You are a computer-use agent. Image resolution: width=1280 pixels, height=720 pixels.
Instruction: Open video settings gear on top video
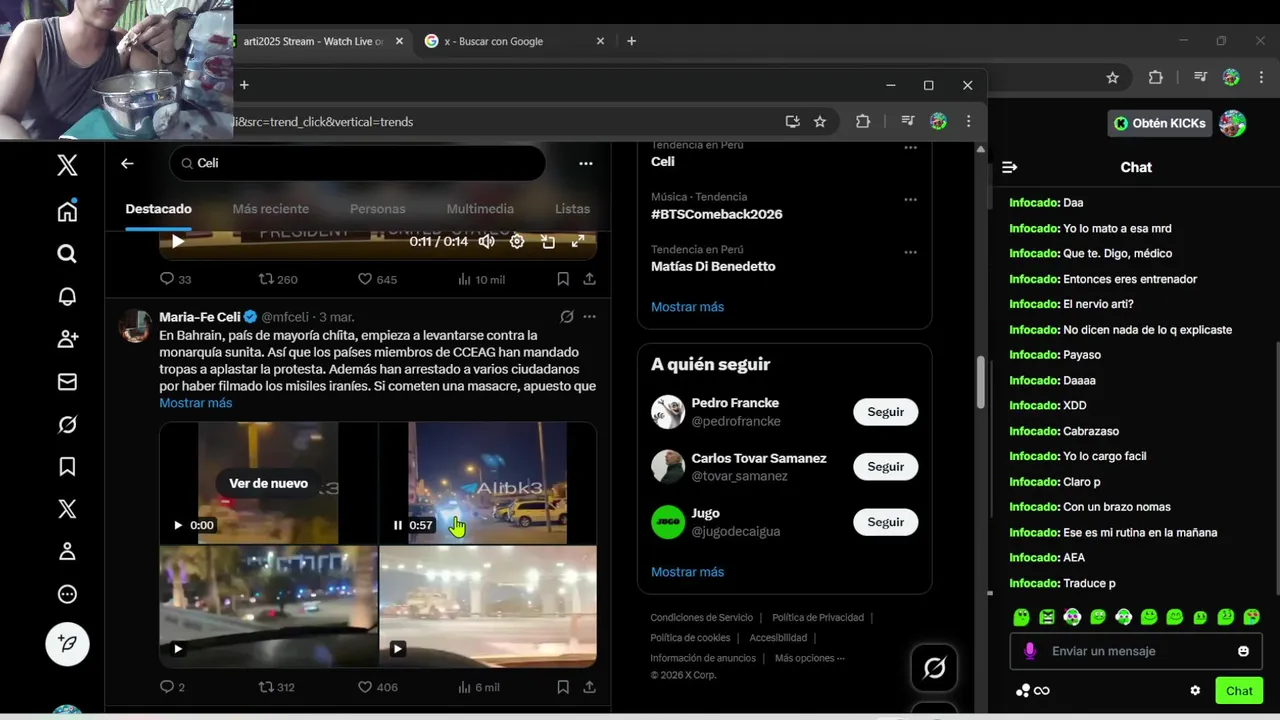tap(517, 241)
